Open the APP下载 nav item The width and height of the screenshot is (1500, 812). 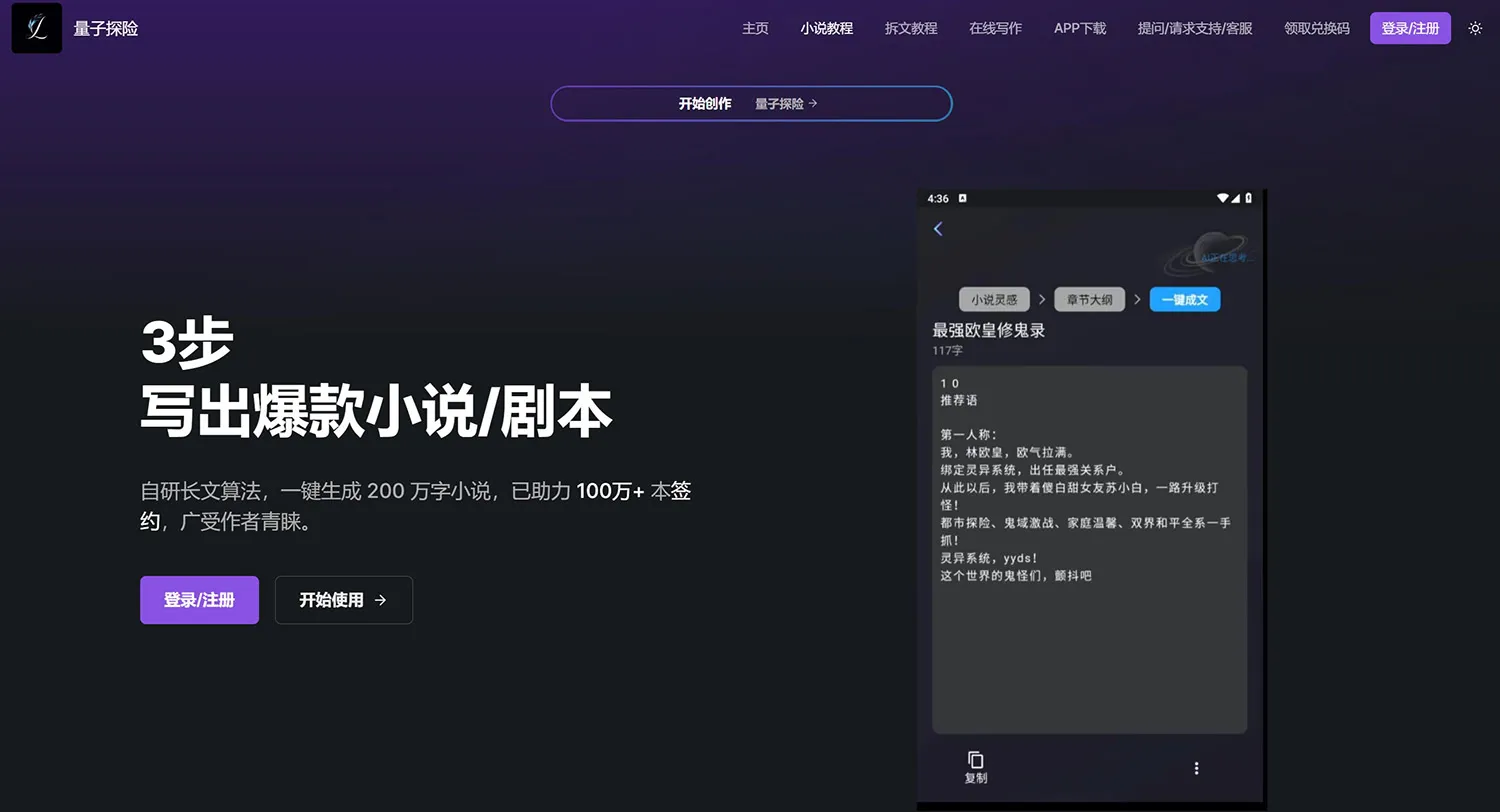coord(1080,28)
